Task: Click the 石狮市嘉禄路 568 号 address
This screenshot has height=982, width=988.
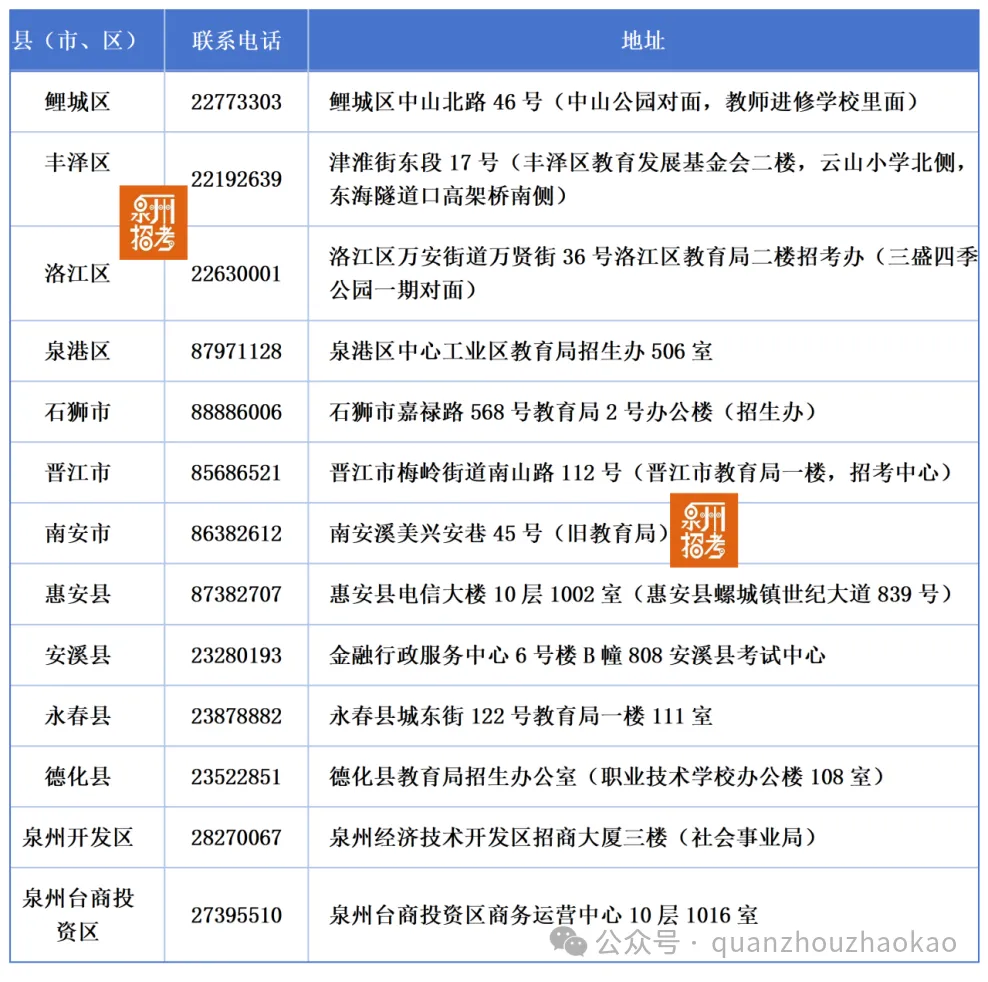Action: 573,412
